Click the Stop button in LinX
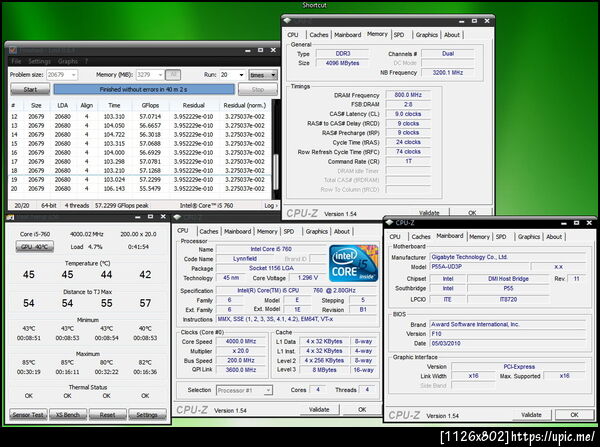 258,90
